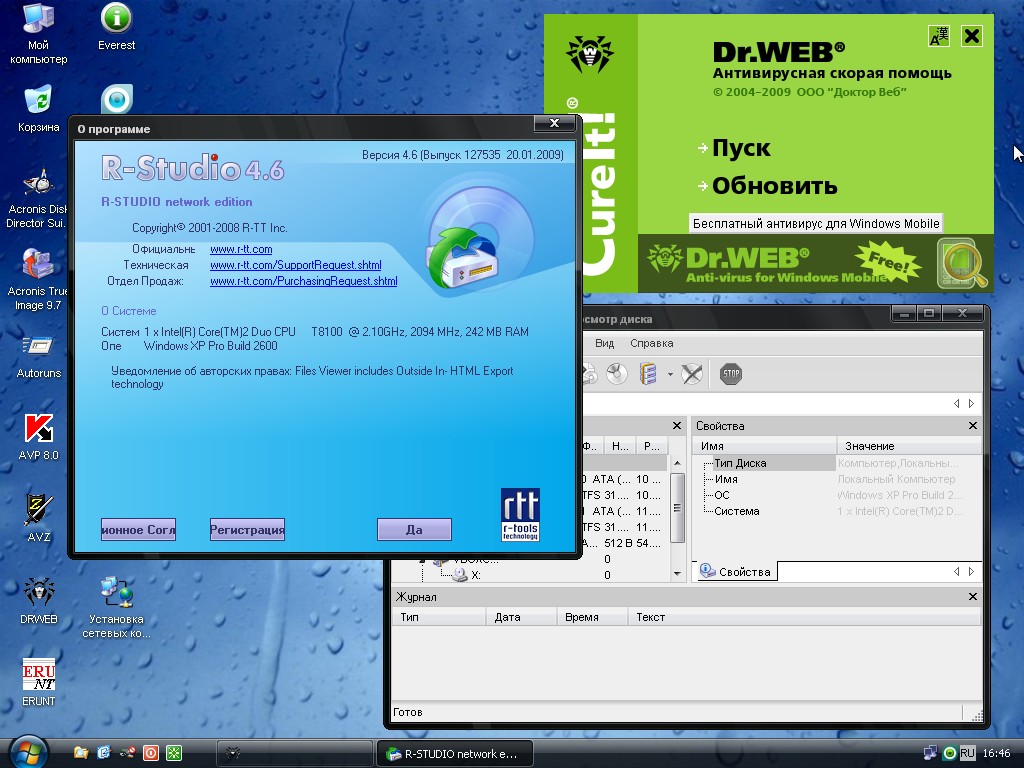Click the R-STUDIO network e... taskbar button
Viewport: 1024px width, 768px height.
(455, 754)
